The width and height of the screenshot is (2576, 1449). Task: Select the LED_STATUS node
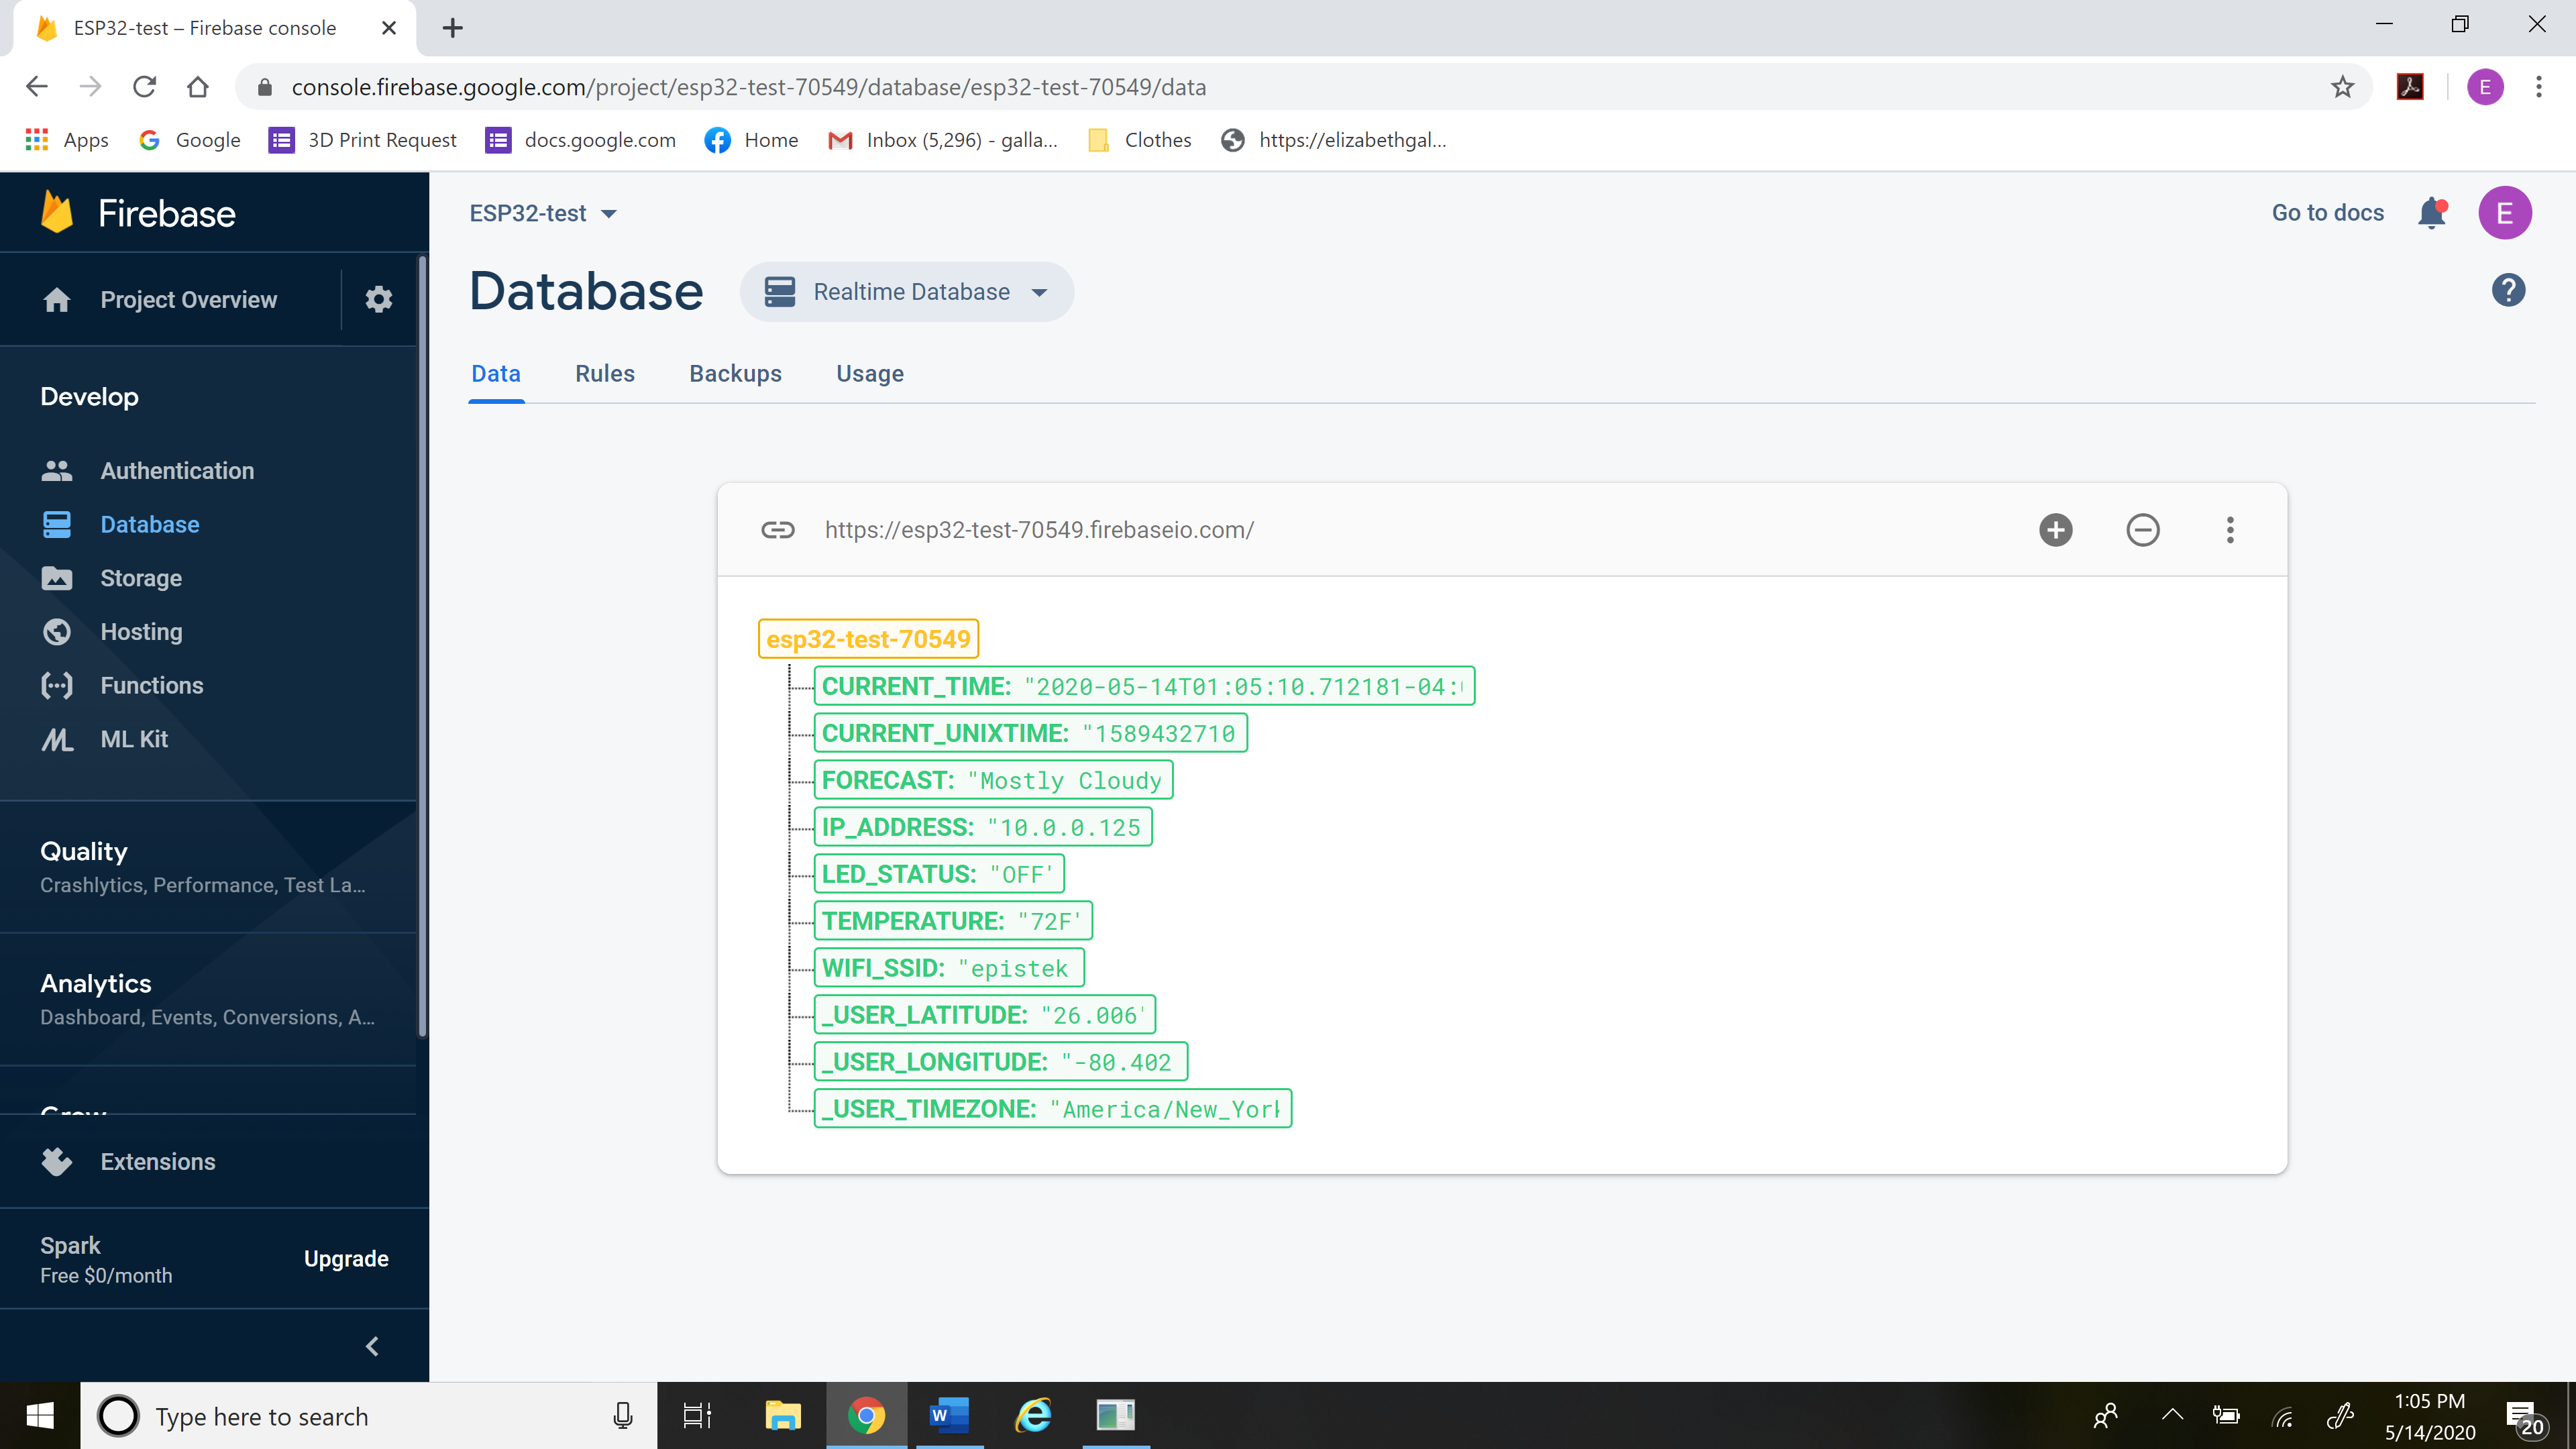tap(938, 874)
